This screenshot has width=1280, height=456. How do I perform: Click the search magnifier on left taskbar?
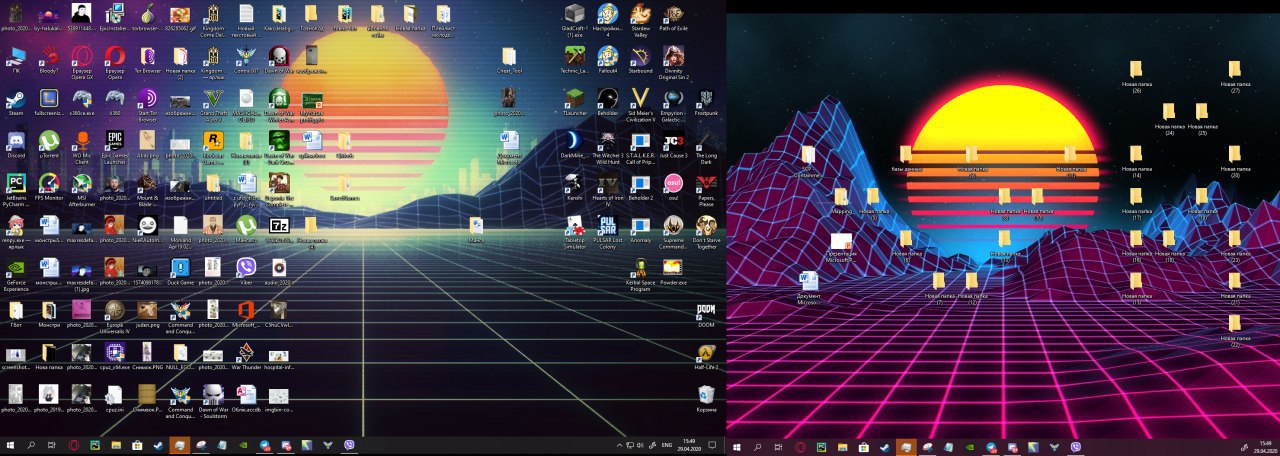[31, 445]
